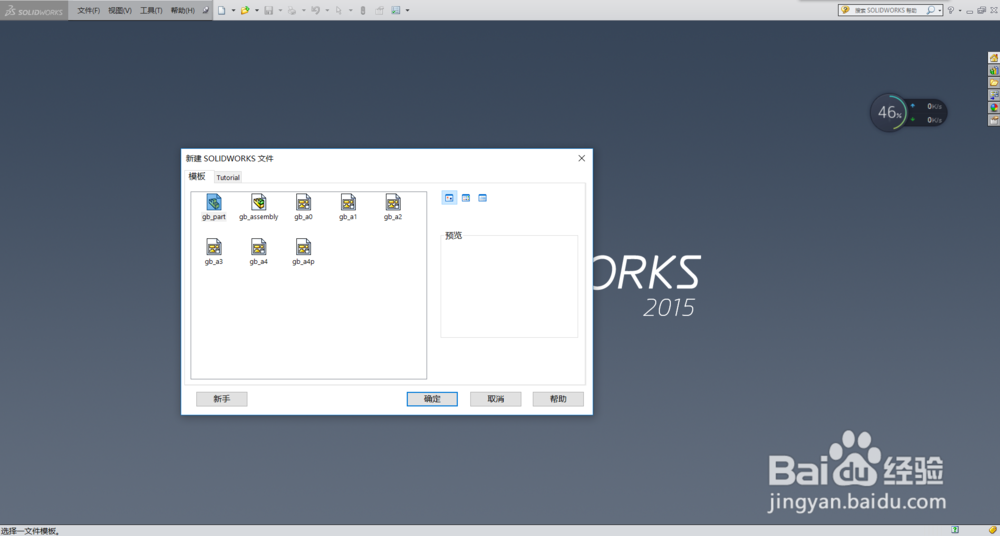Open the 文件(F) menu
Image resolution: width=1000 pixels, height=536 pixels.
(x=89, y=10)
